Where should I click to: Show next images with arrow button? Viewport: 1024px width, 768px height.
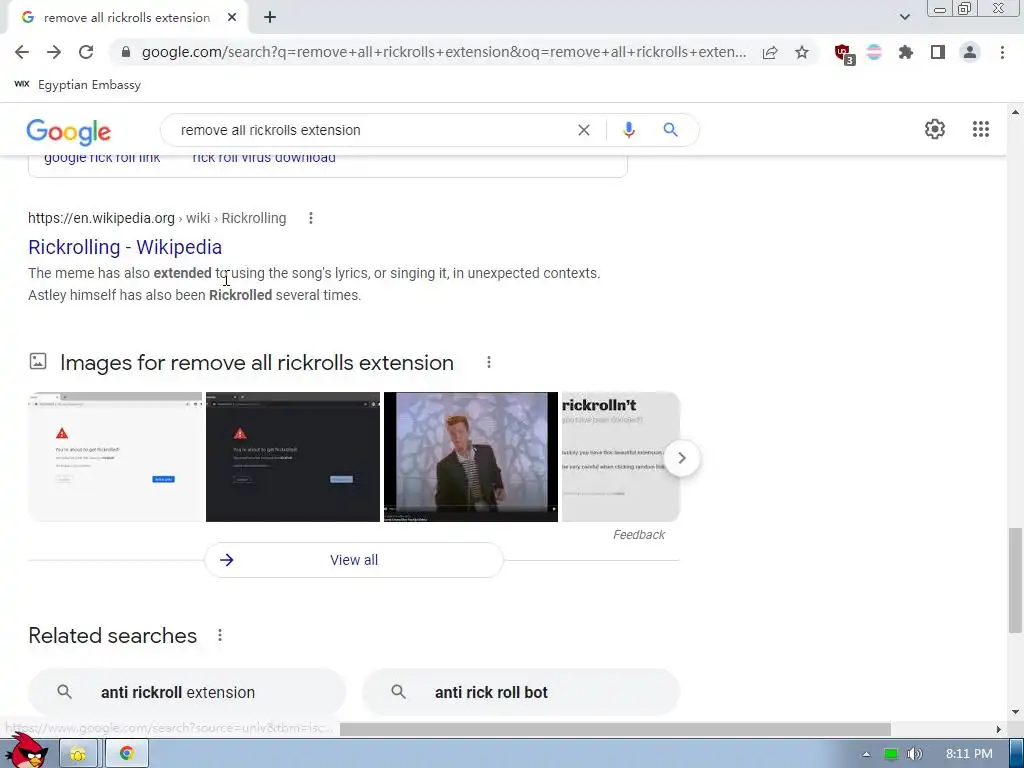point(681,458)
